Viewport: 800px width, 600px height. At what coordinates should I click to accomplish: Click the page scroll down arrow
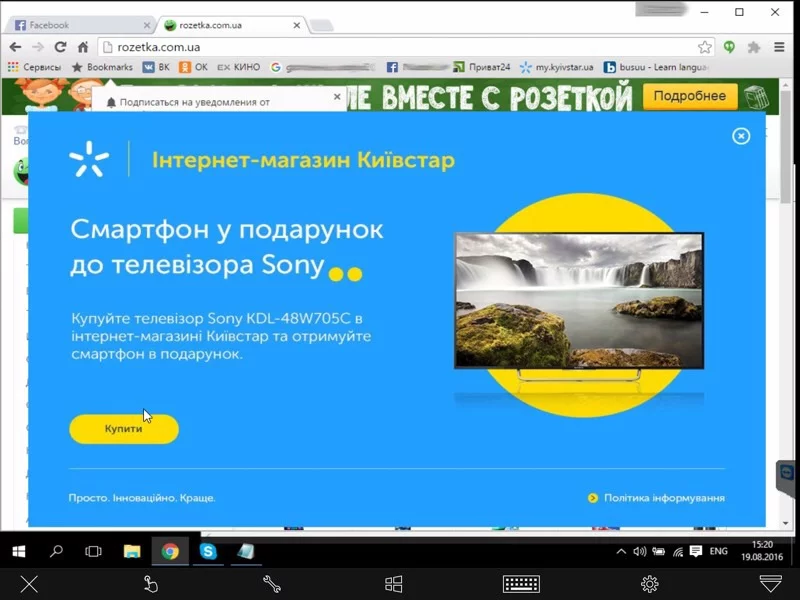click(786, 523)
